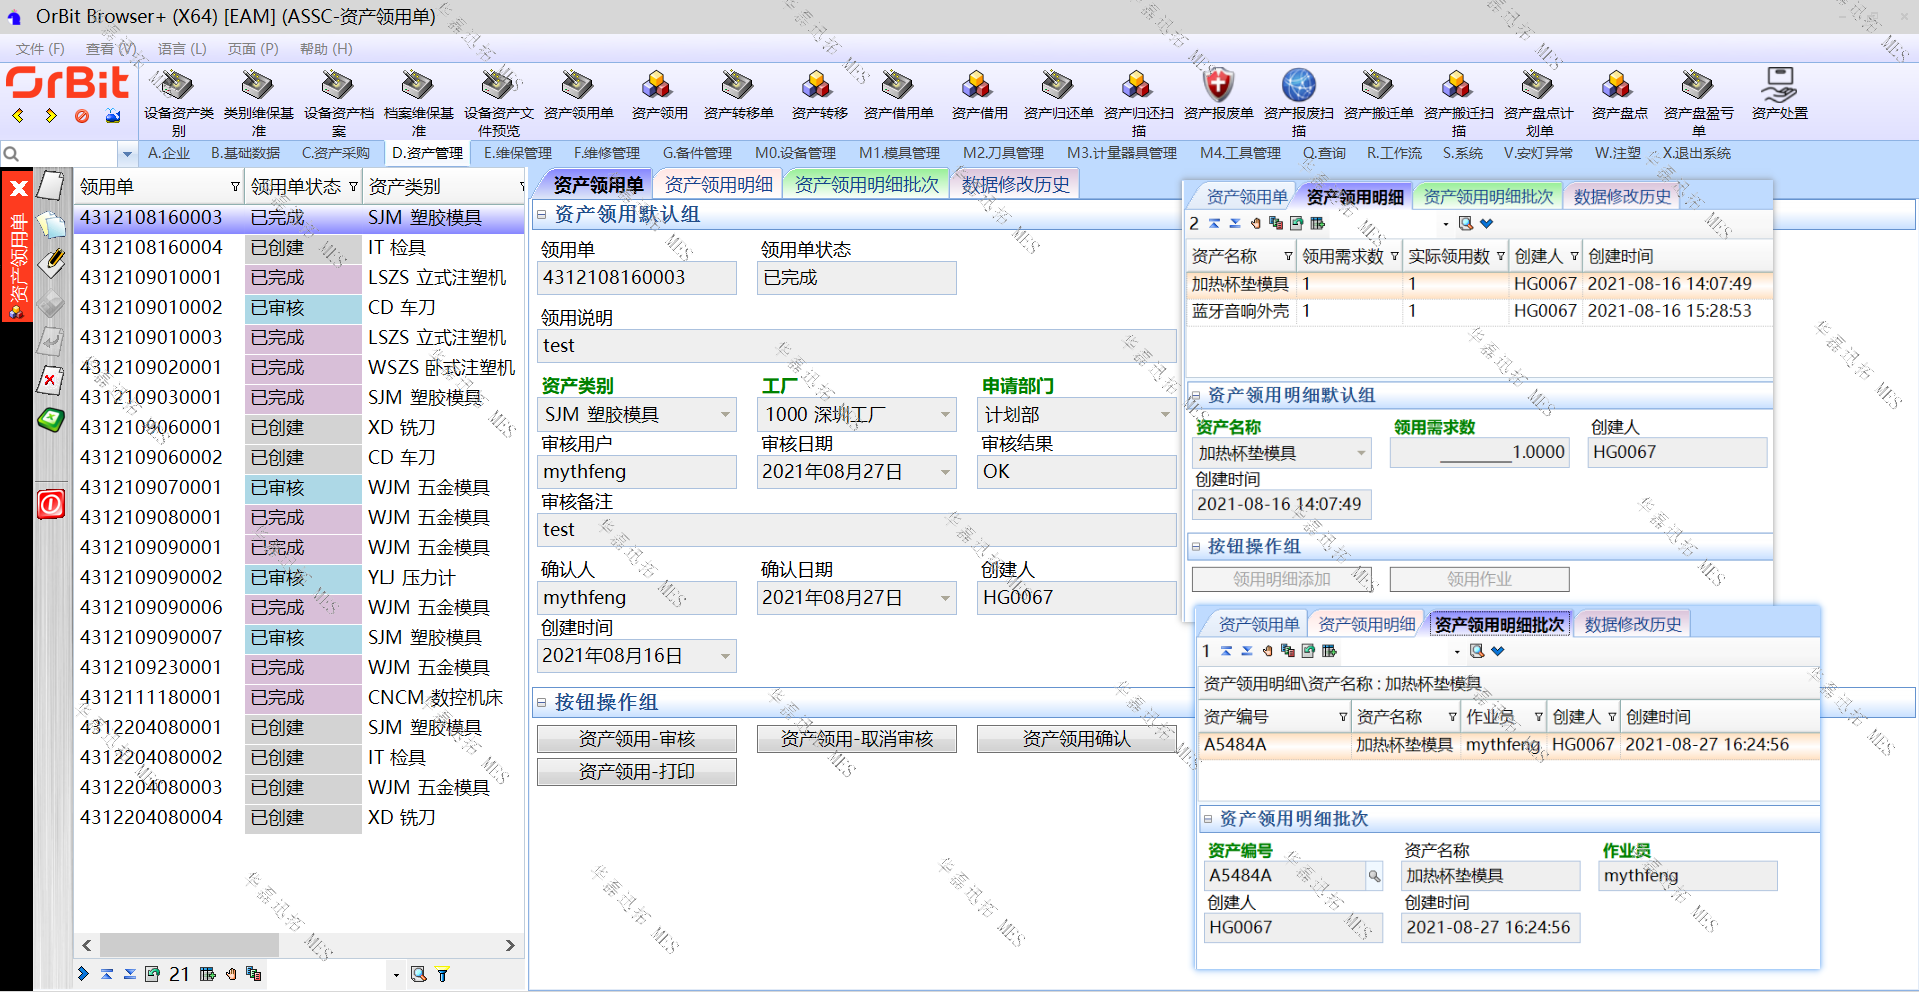Screen dimensions: 1919x992
Task: Expand the 资产类别 SJM 塑胶模具 combo box
Action: click(x=725, y=414)
